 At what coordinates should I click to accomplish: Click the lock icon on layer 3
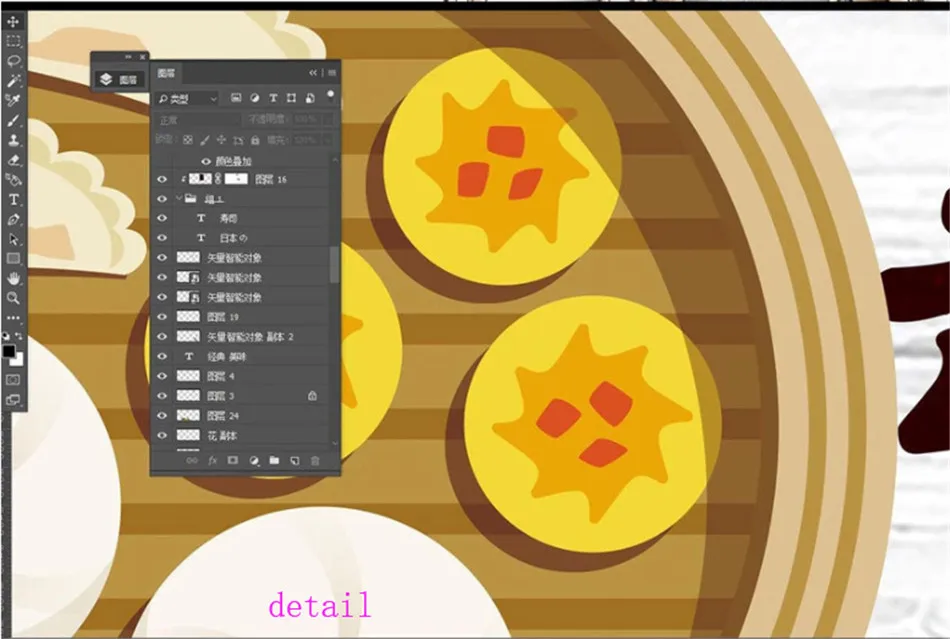[313, 396]
